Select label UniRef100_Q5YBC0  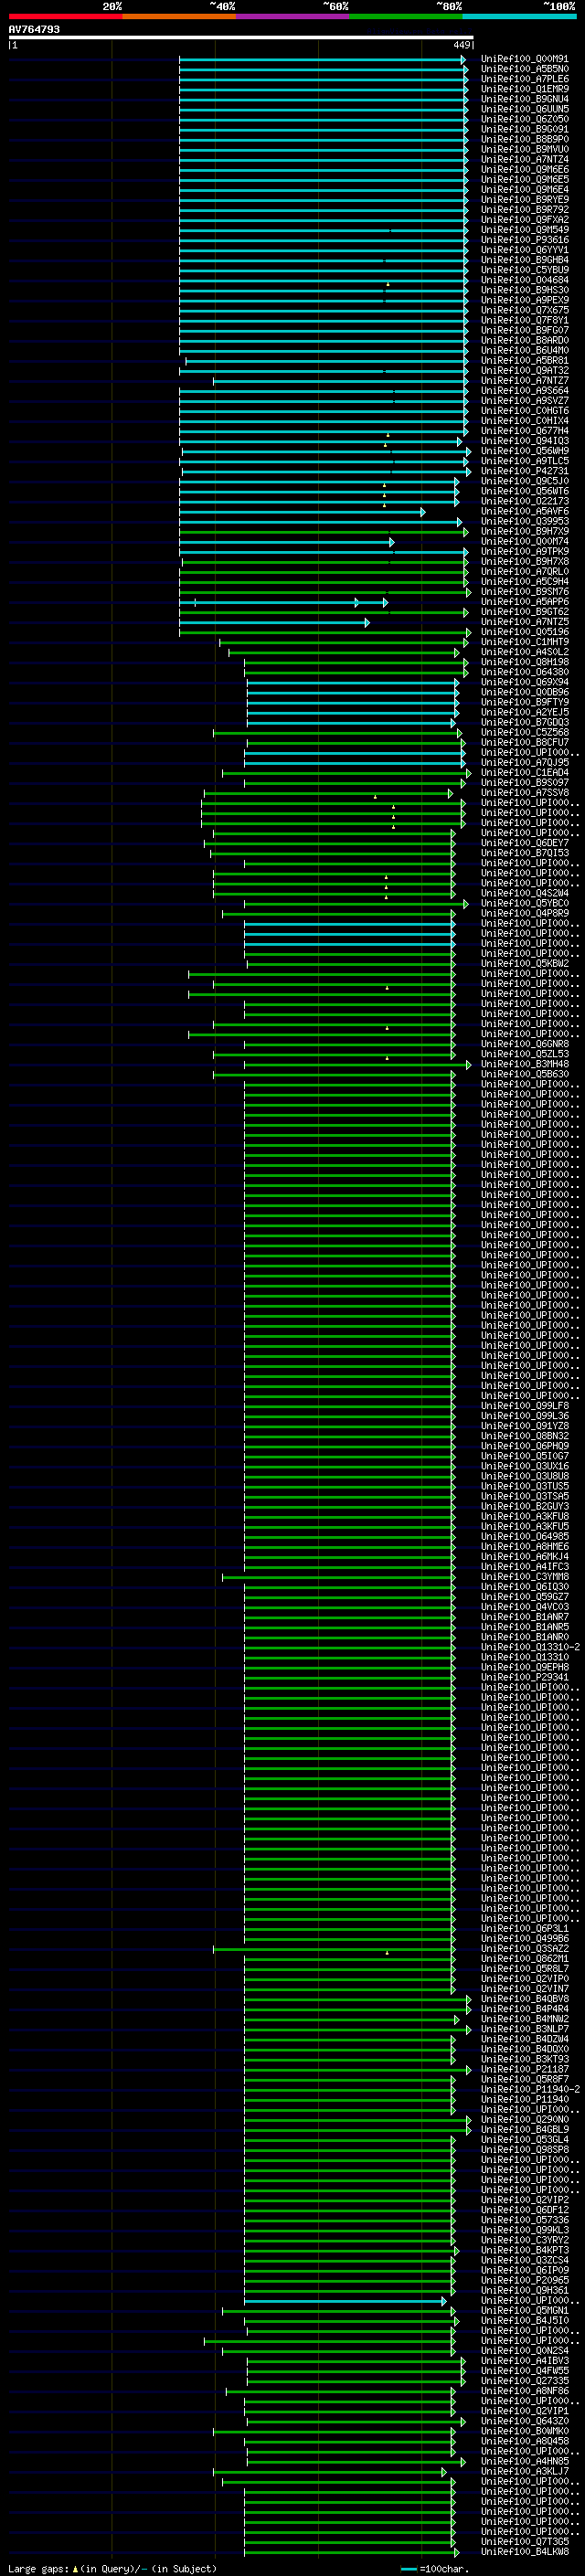524,903
